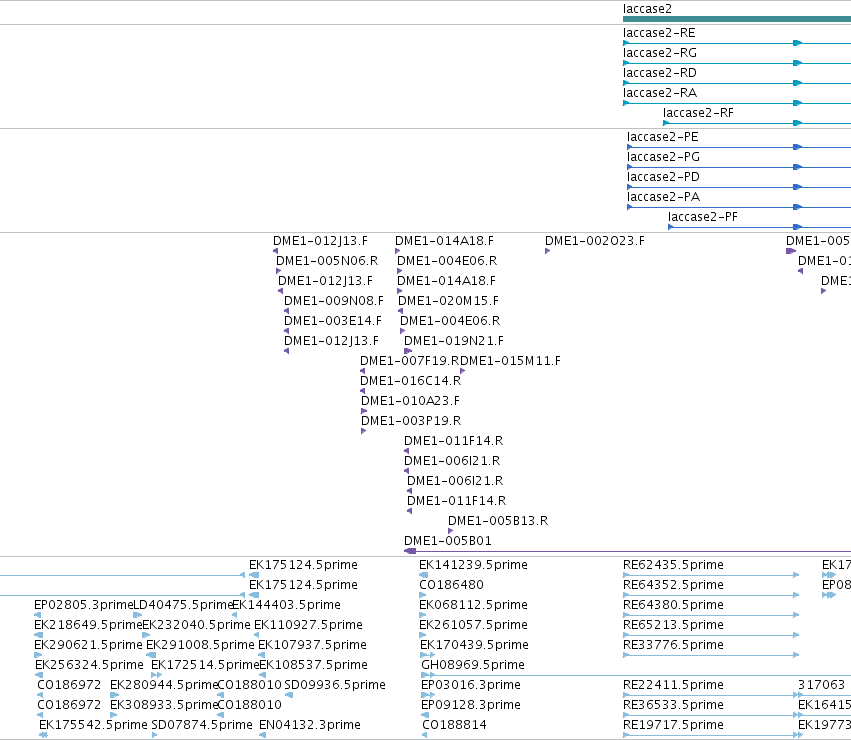Click the EP03016.3prime label
The image size is (851, 740).
pyautogui.click(x=471, y=685)
